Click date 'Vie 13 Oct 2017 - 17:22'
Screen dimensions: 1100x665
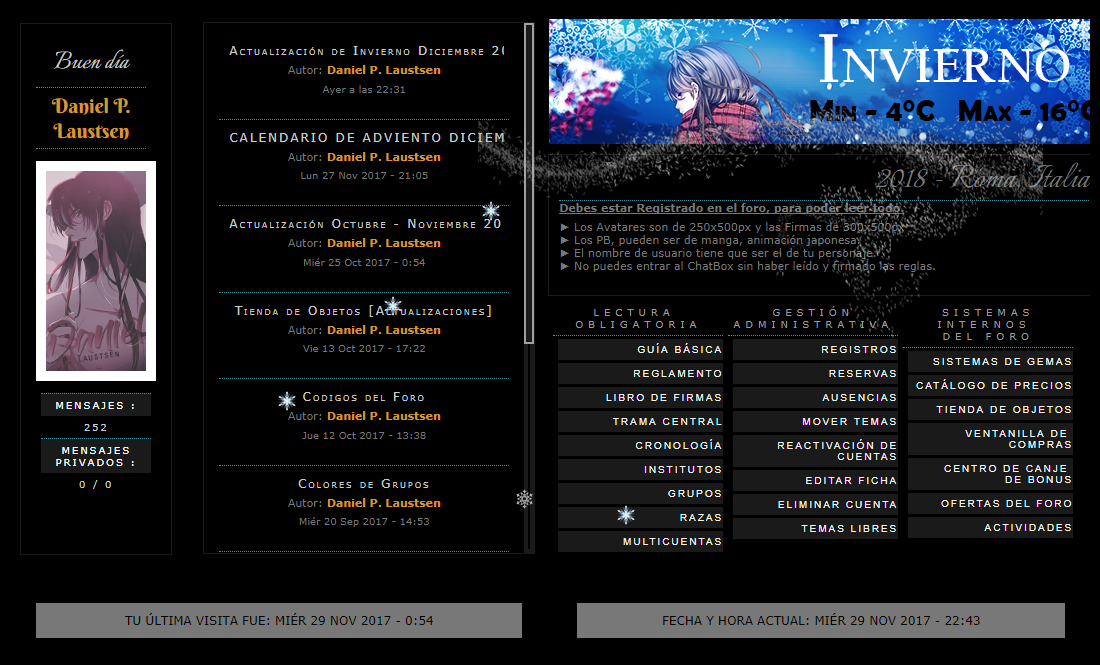363,348
